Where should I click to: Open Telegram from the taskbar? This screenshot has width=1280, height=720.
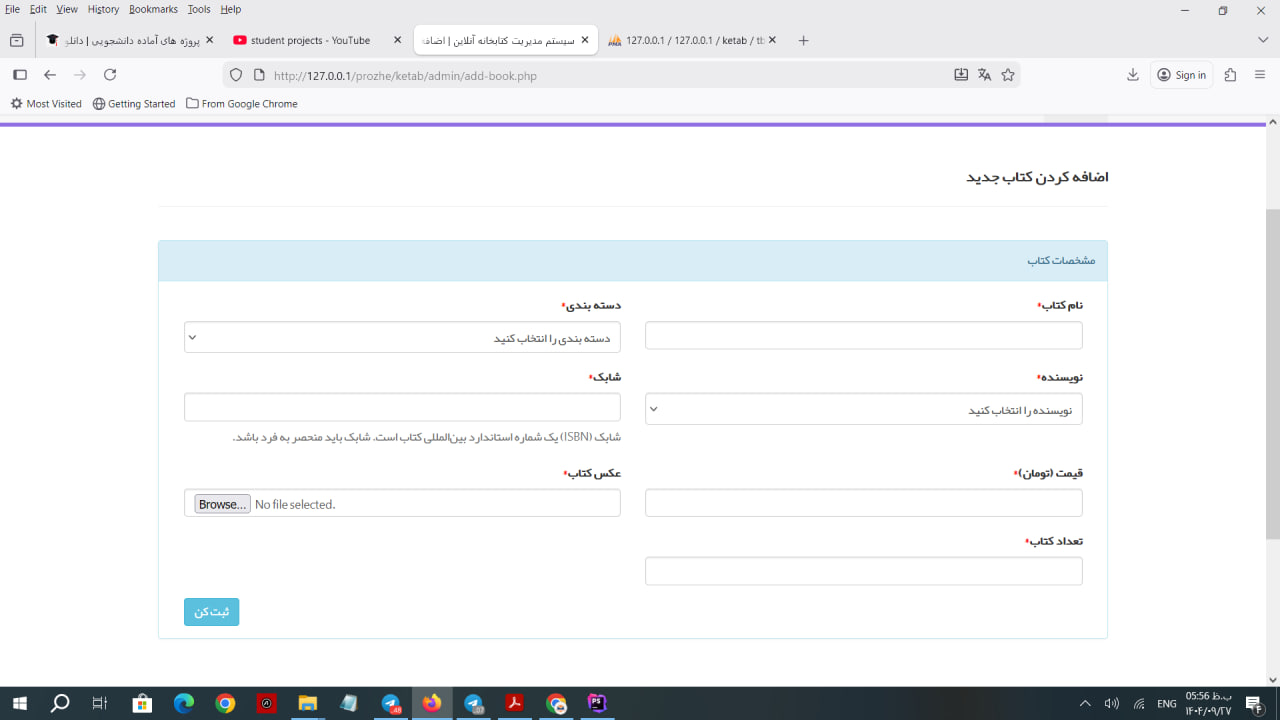click(391, 704)
